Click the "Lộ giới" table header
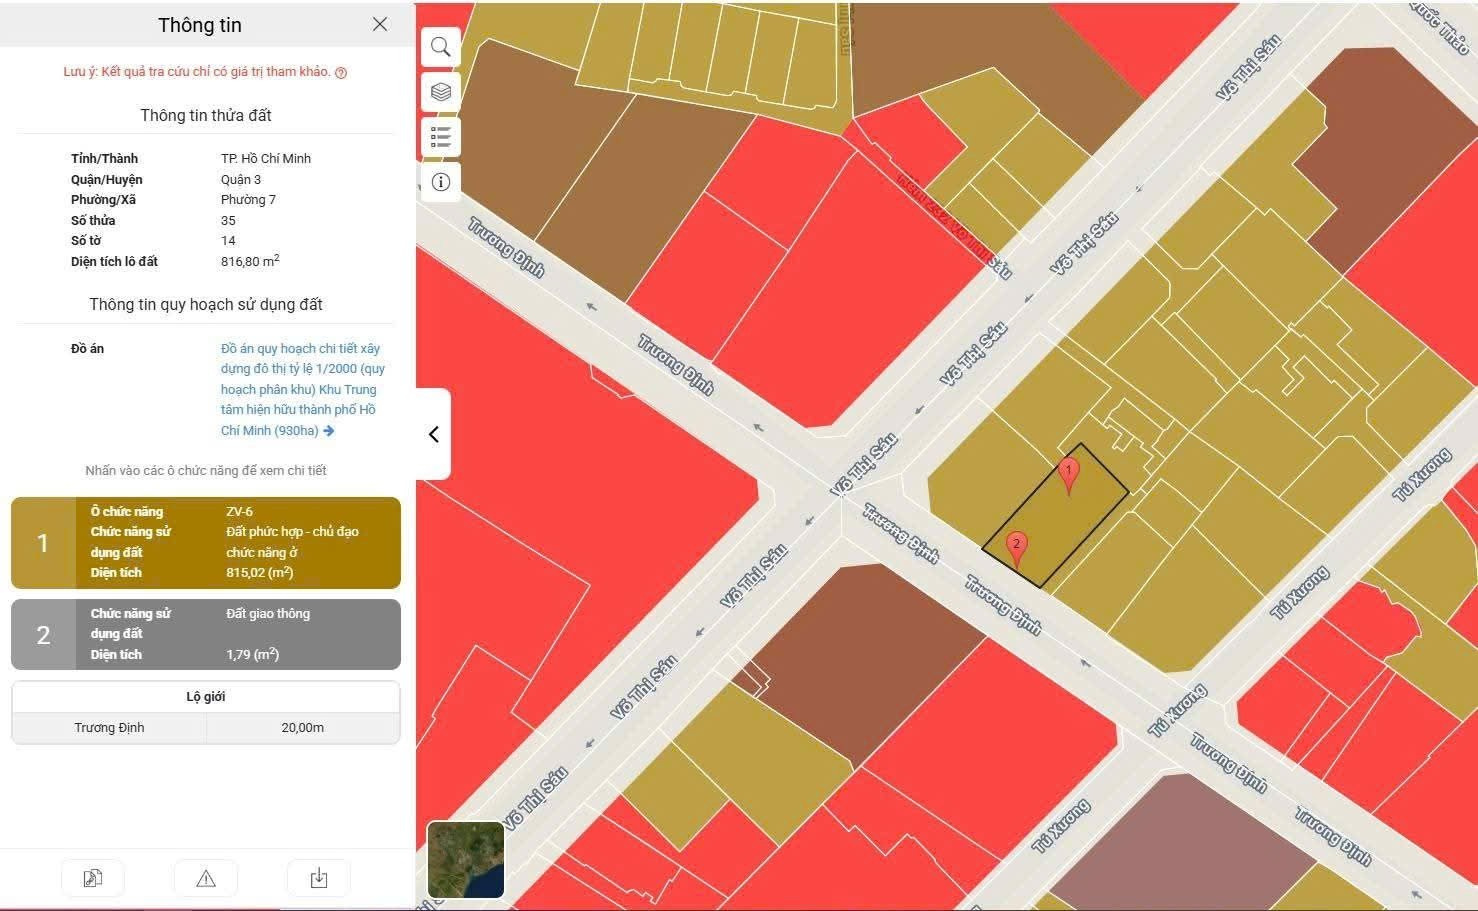1478x911 pixels. (206, 697)
